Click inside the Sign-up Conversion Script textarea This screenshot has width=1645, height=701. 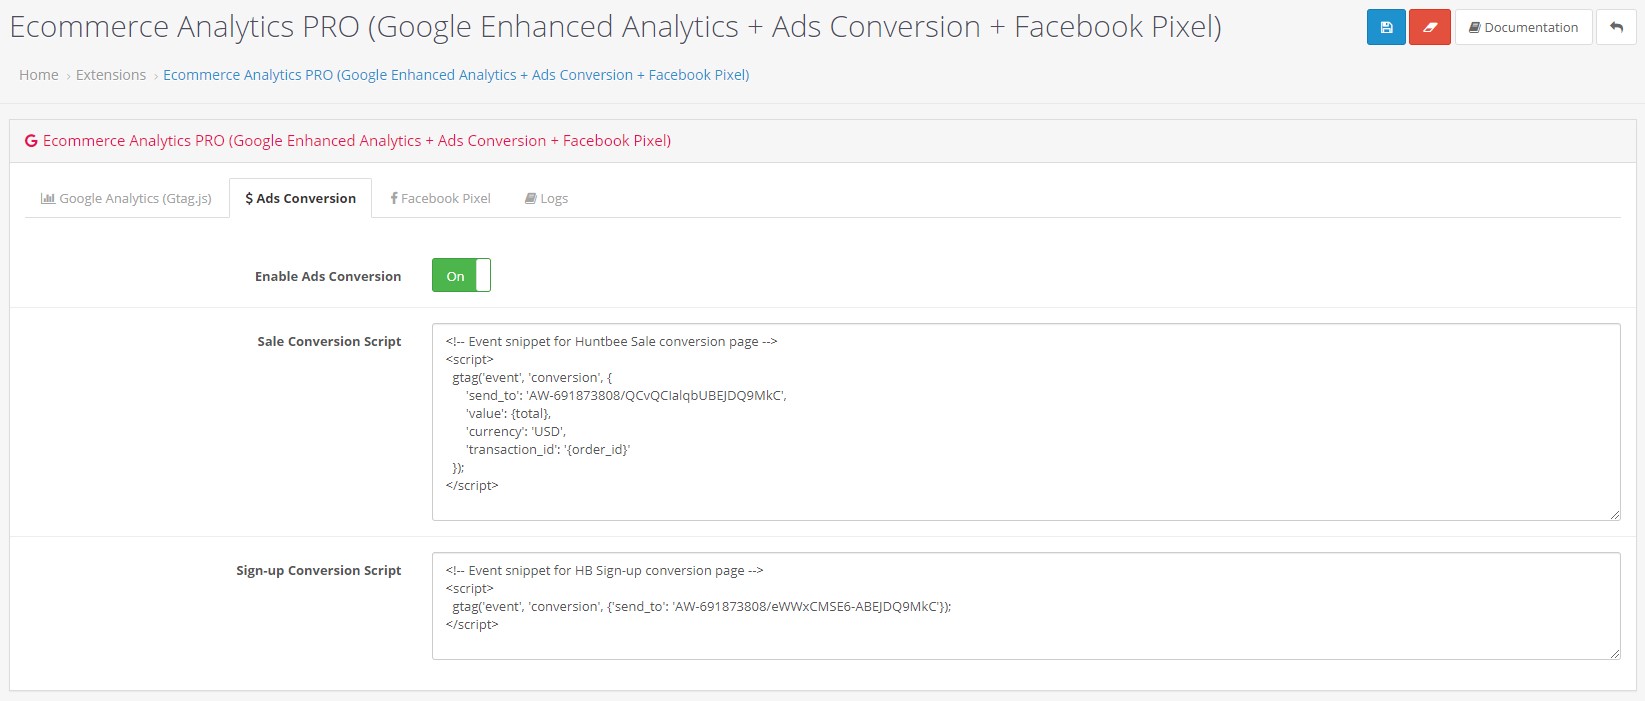1026,606
